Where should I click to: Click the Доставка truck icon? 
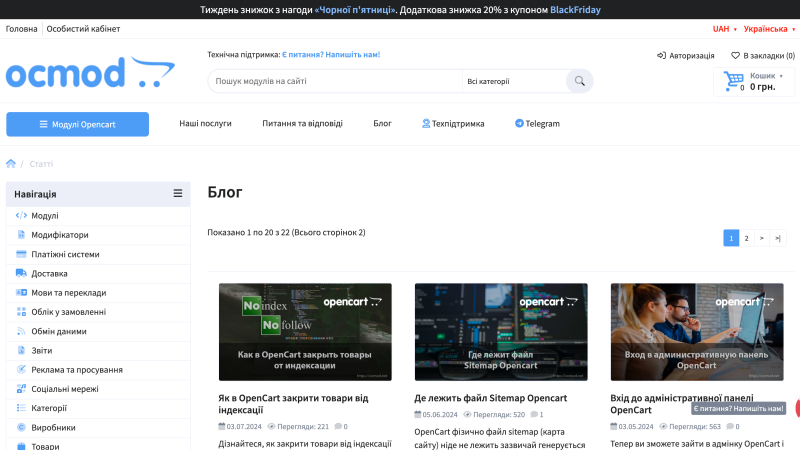click(21, 273)
